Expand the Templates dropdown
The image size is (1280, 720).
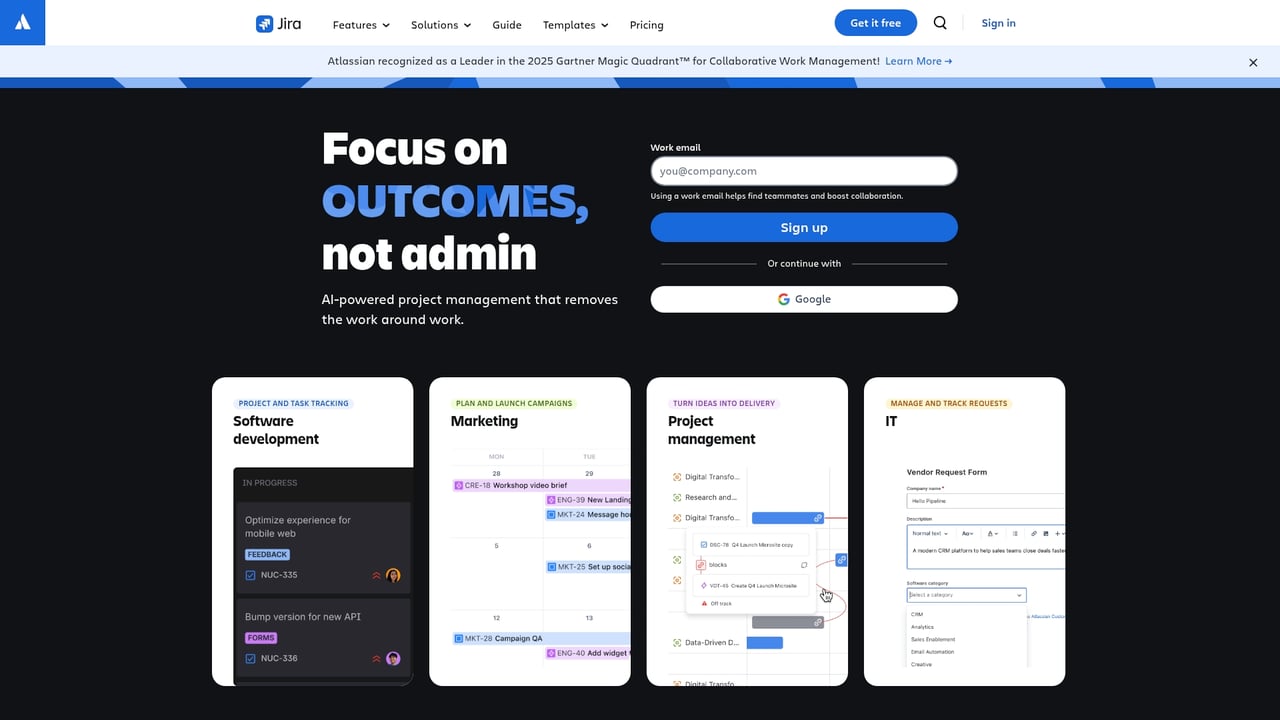(x=575, y=25)
